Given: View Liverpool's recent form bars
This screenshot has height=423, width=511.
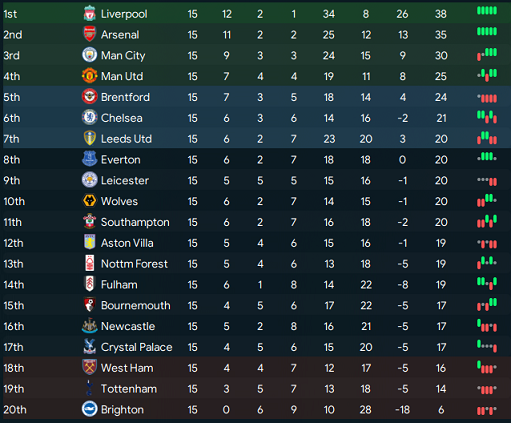Looking at the screenshot, I should click(x=487, y=11).
